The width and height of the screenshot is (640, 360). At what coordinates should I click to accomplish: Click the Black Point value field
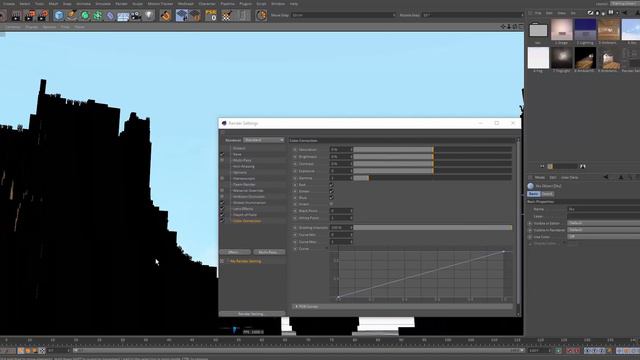(341, 211)
